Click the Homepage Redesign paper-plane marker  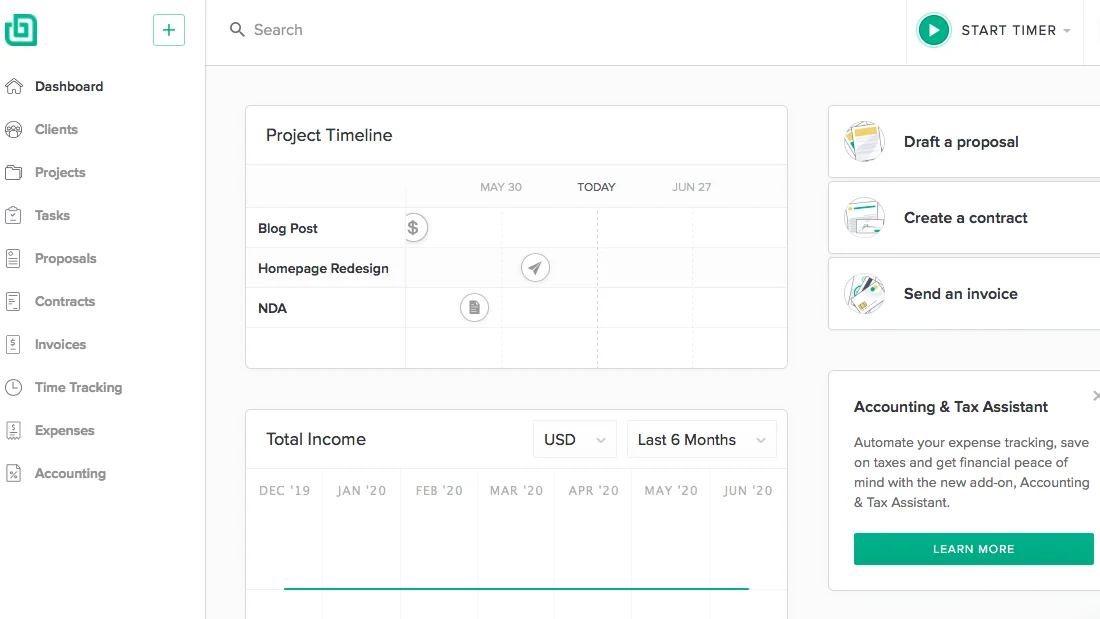pos(535,268)
